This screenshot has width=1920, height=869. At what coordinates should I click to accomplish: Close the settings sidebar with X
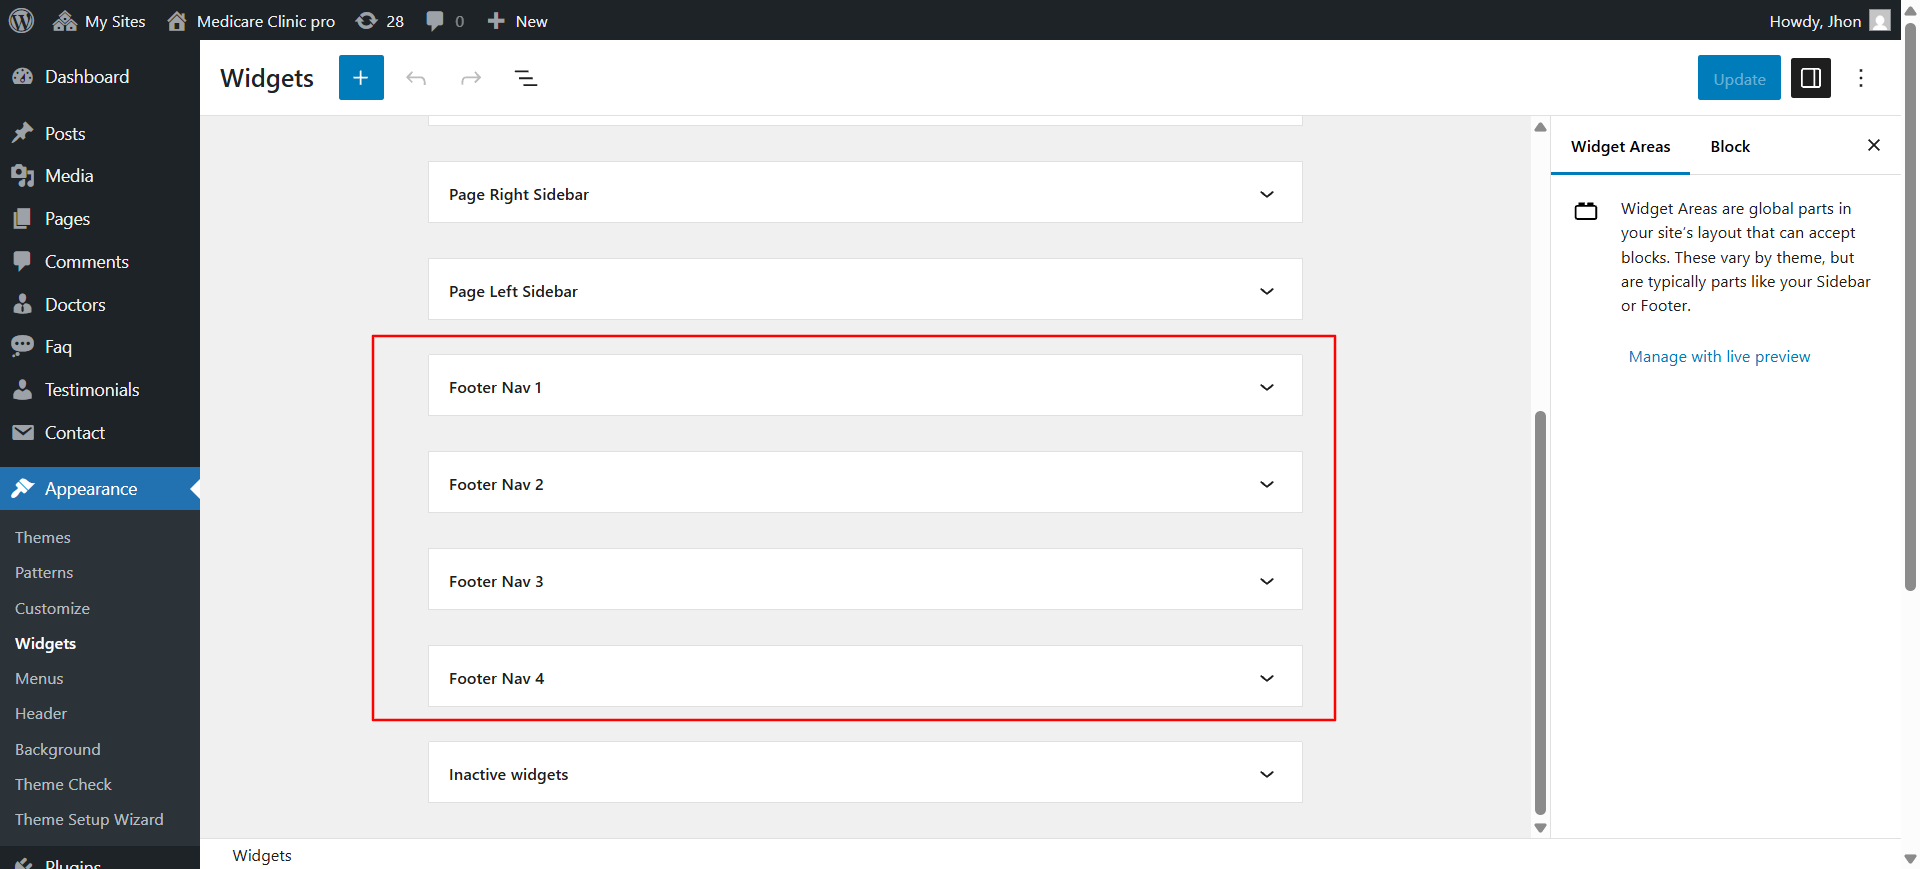point(1874,146)
